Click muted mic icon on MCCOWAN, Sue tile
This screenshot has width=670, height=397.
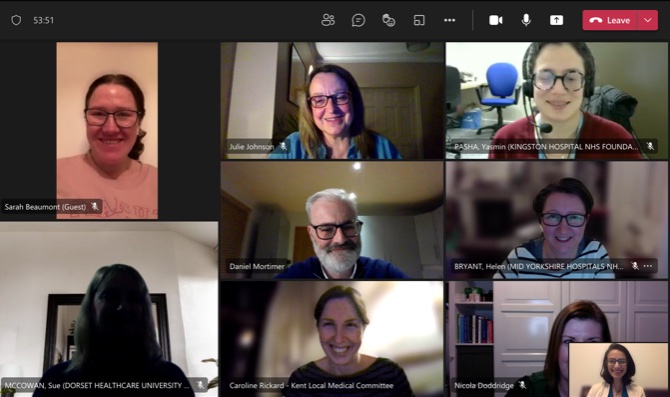pyautogui.click(x=200, y=385)
